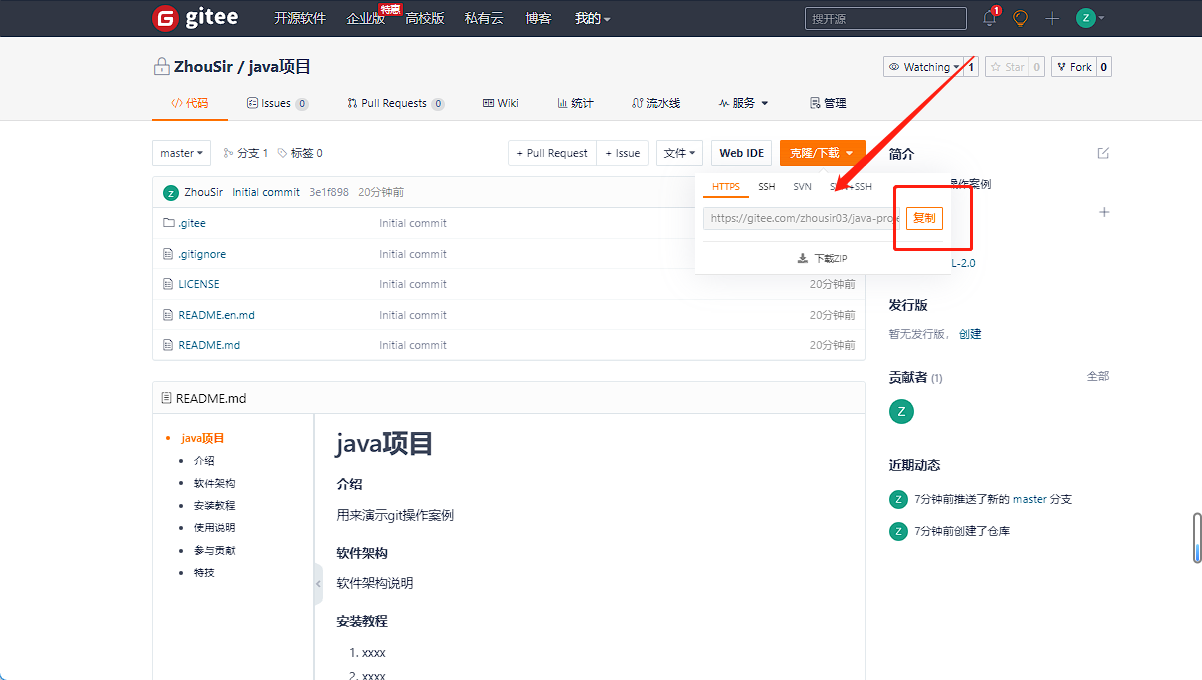Click the .gitee folder icon

[x=169, y=223]
